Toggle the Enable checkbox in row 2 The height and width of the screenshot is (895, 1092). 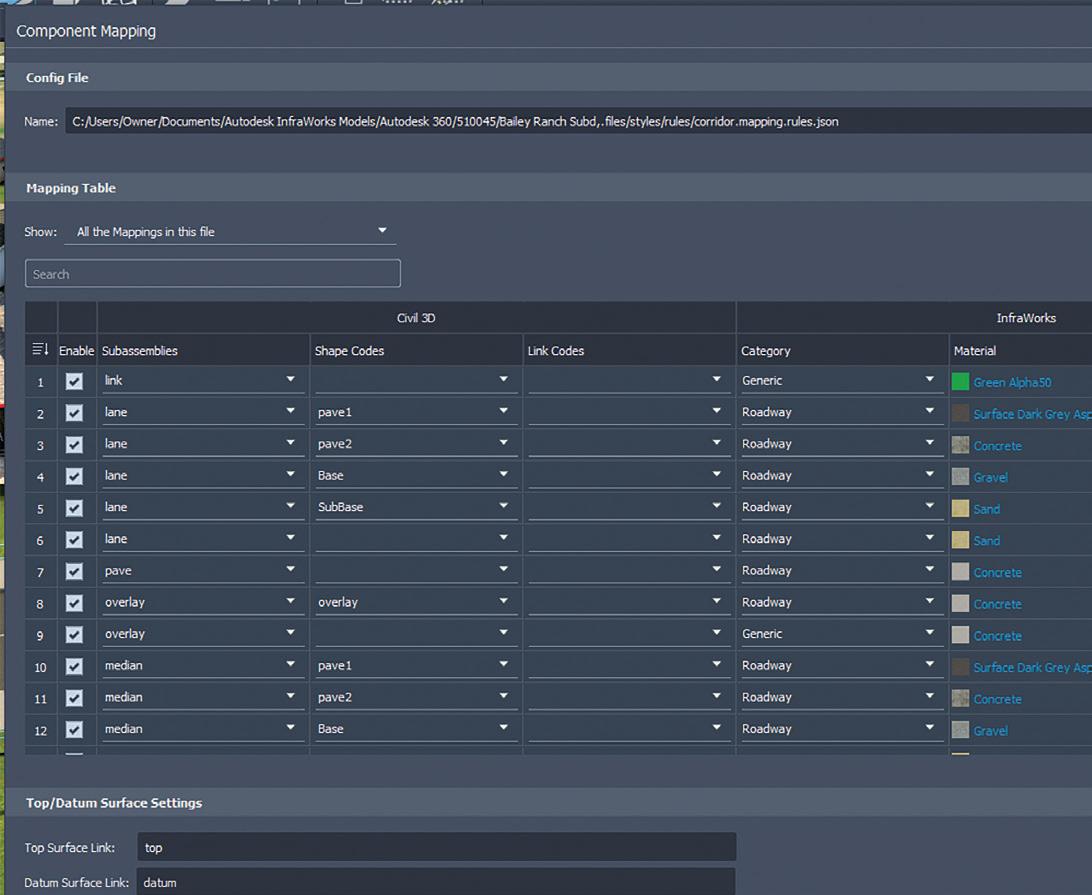tap(74, 413)
